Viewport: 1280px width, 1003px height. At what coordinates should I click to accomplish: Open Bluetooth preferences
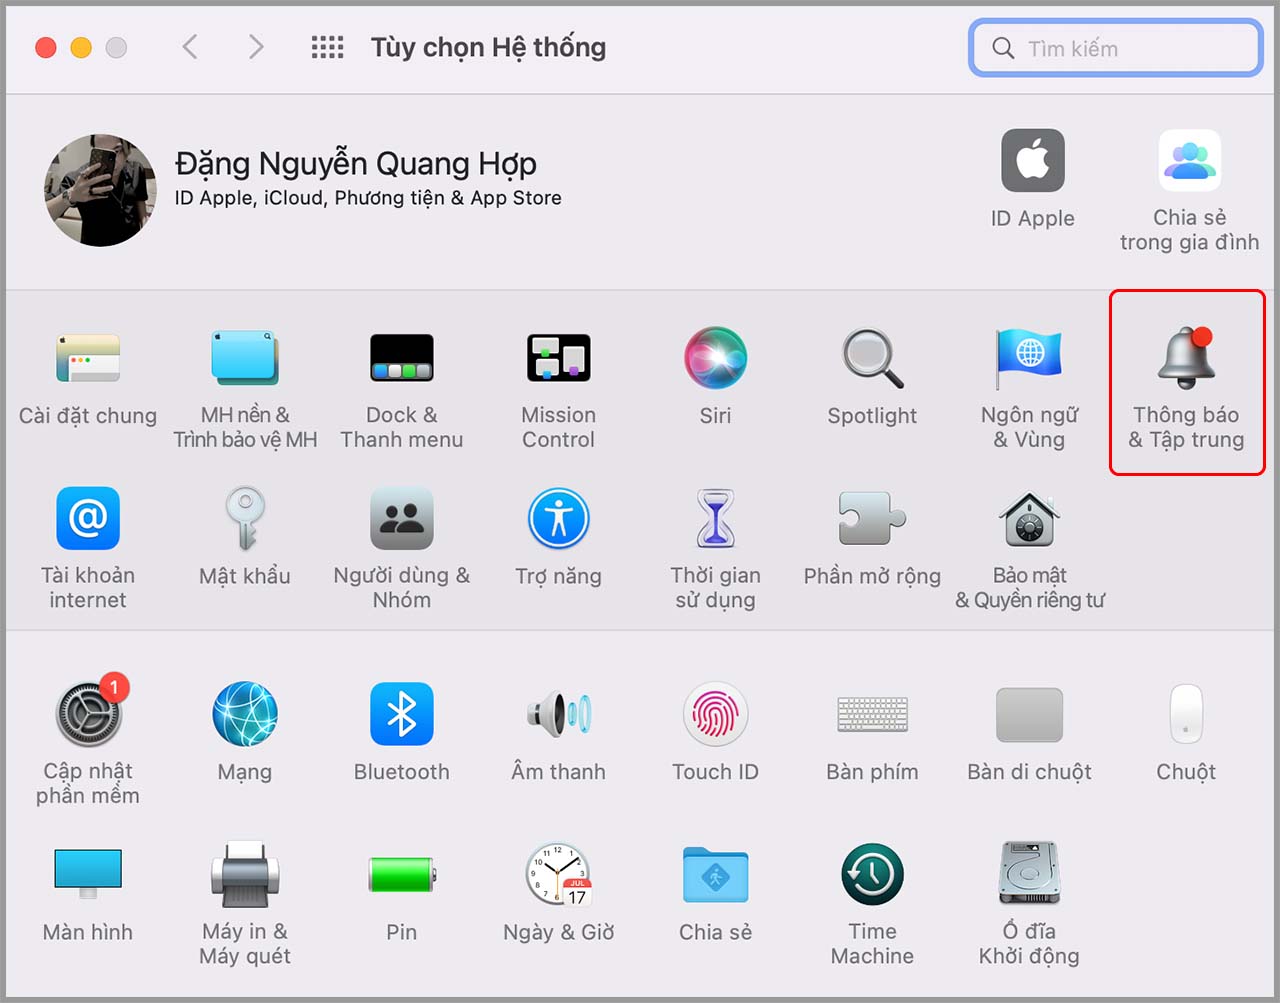click(x=401, y=713)
